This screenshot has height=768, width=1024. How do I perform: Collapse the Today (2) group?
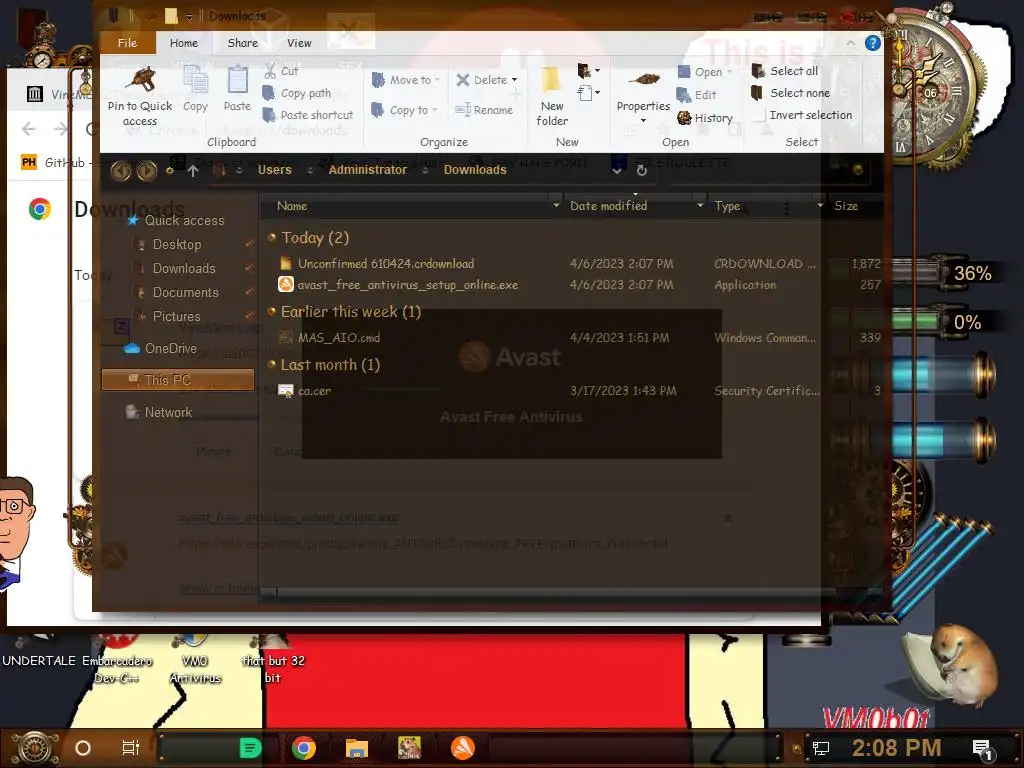272,237
